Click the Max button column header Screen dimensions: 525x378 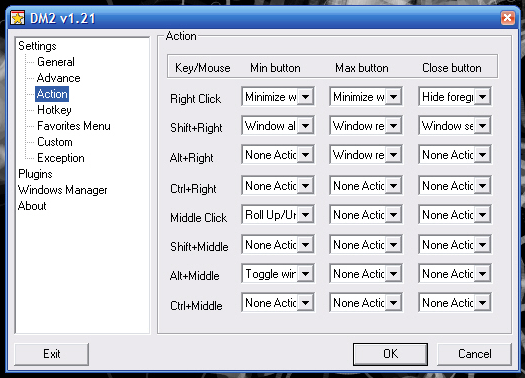pos(362,68)
